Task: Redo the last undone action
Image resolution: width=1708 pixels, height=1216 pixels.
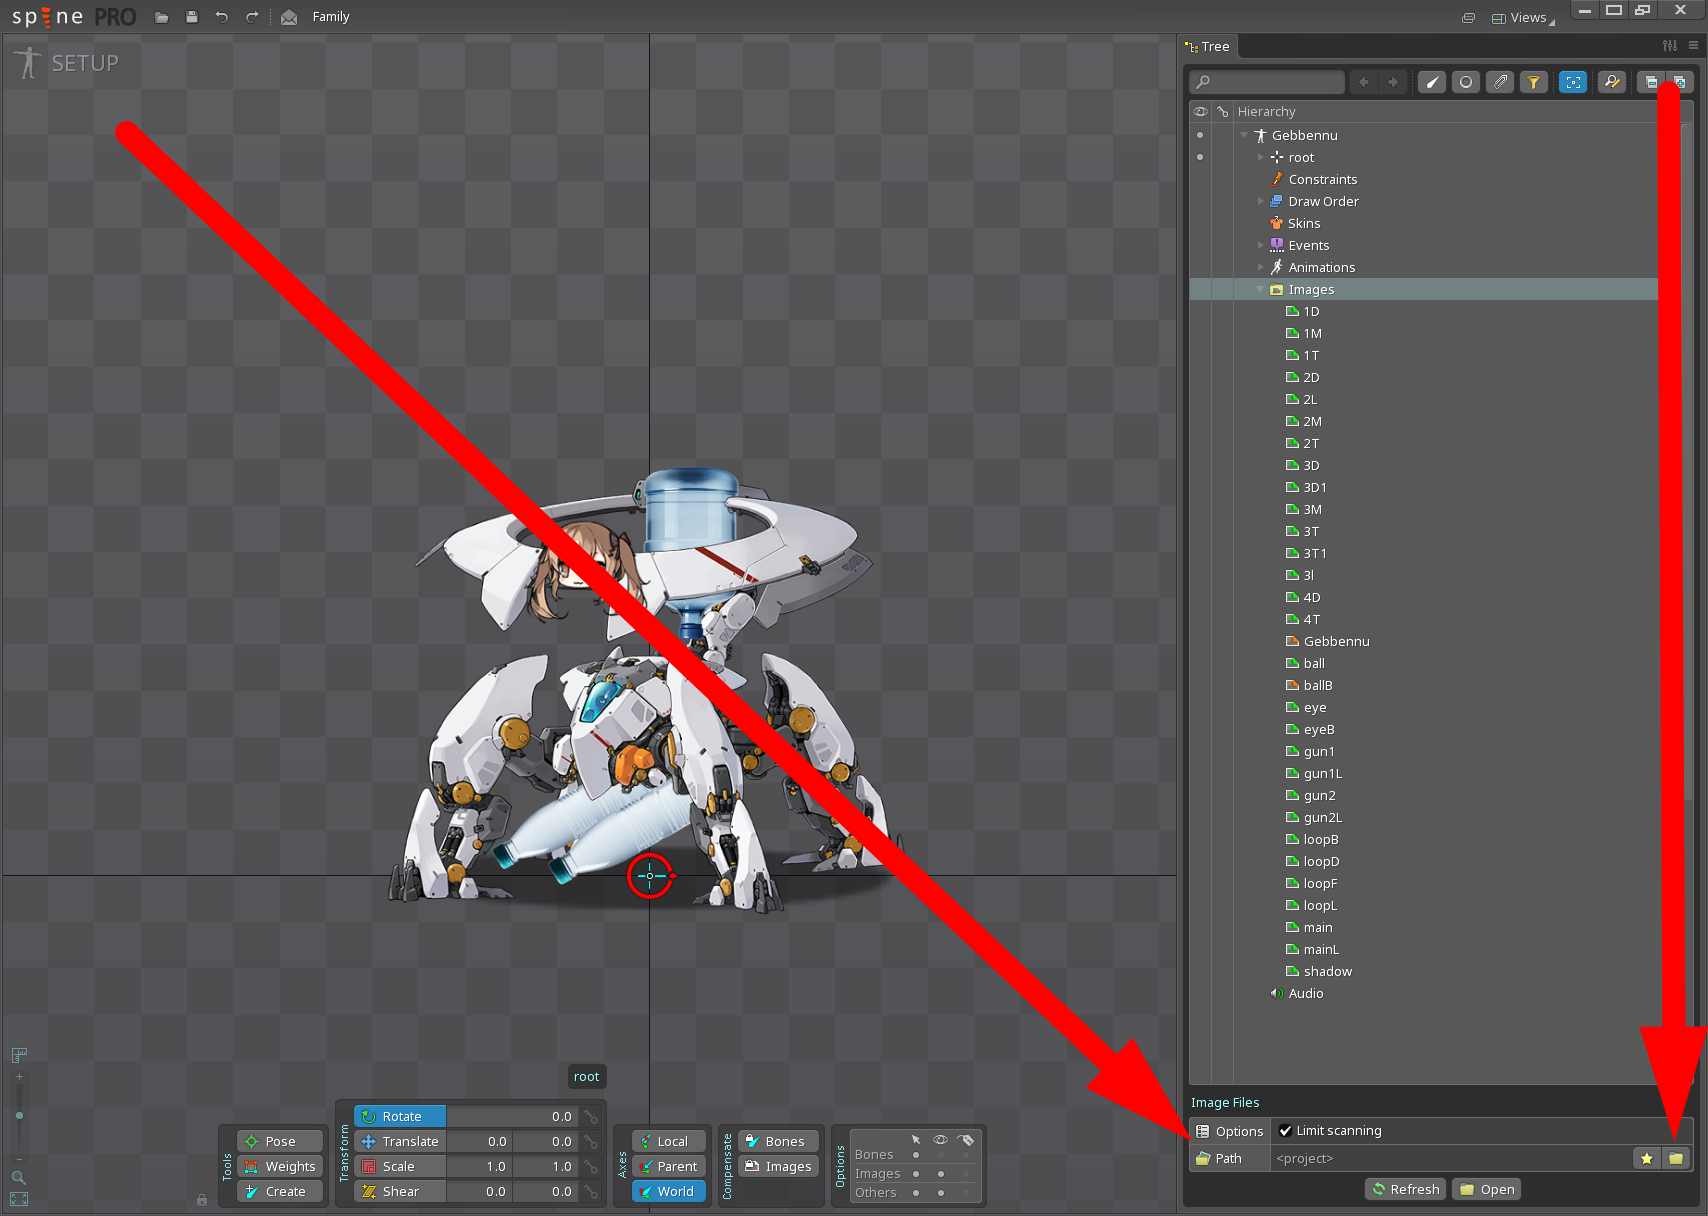Action: [252, 17]
